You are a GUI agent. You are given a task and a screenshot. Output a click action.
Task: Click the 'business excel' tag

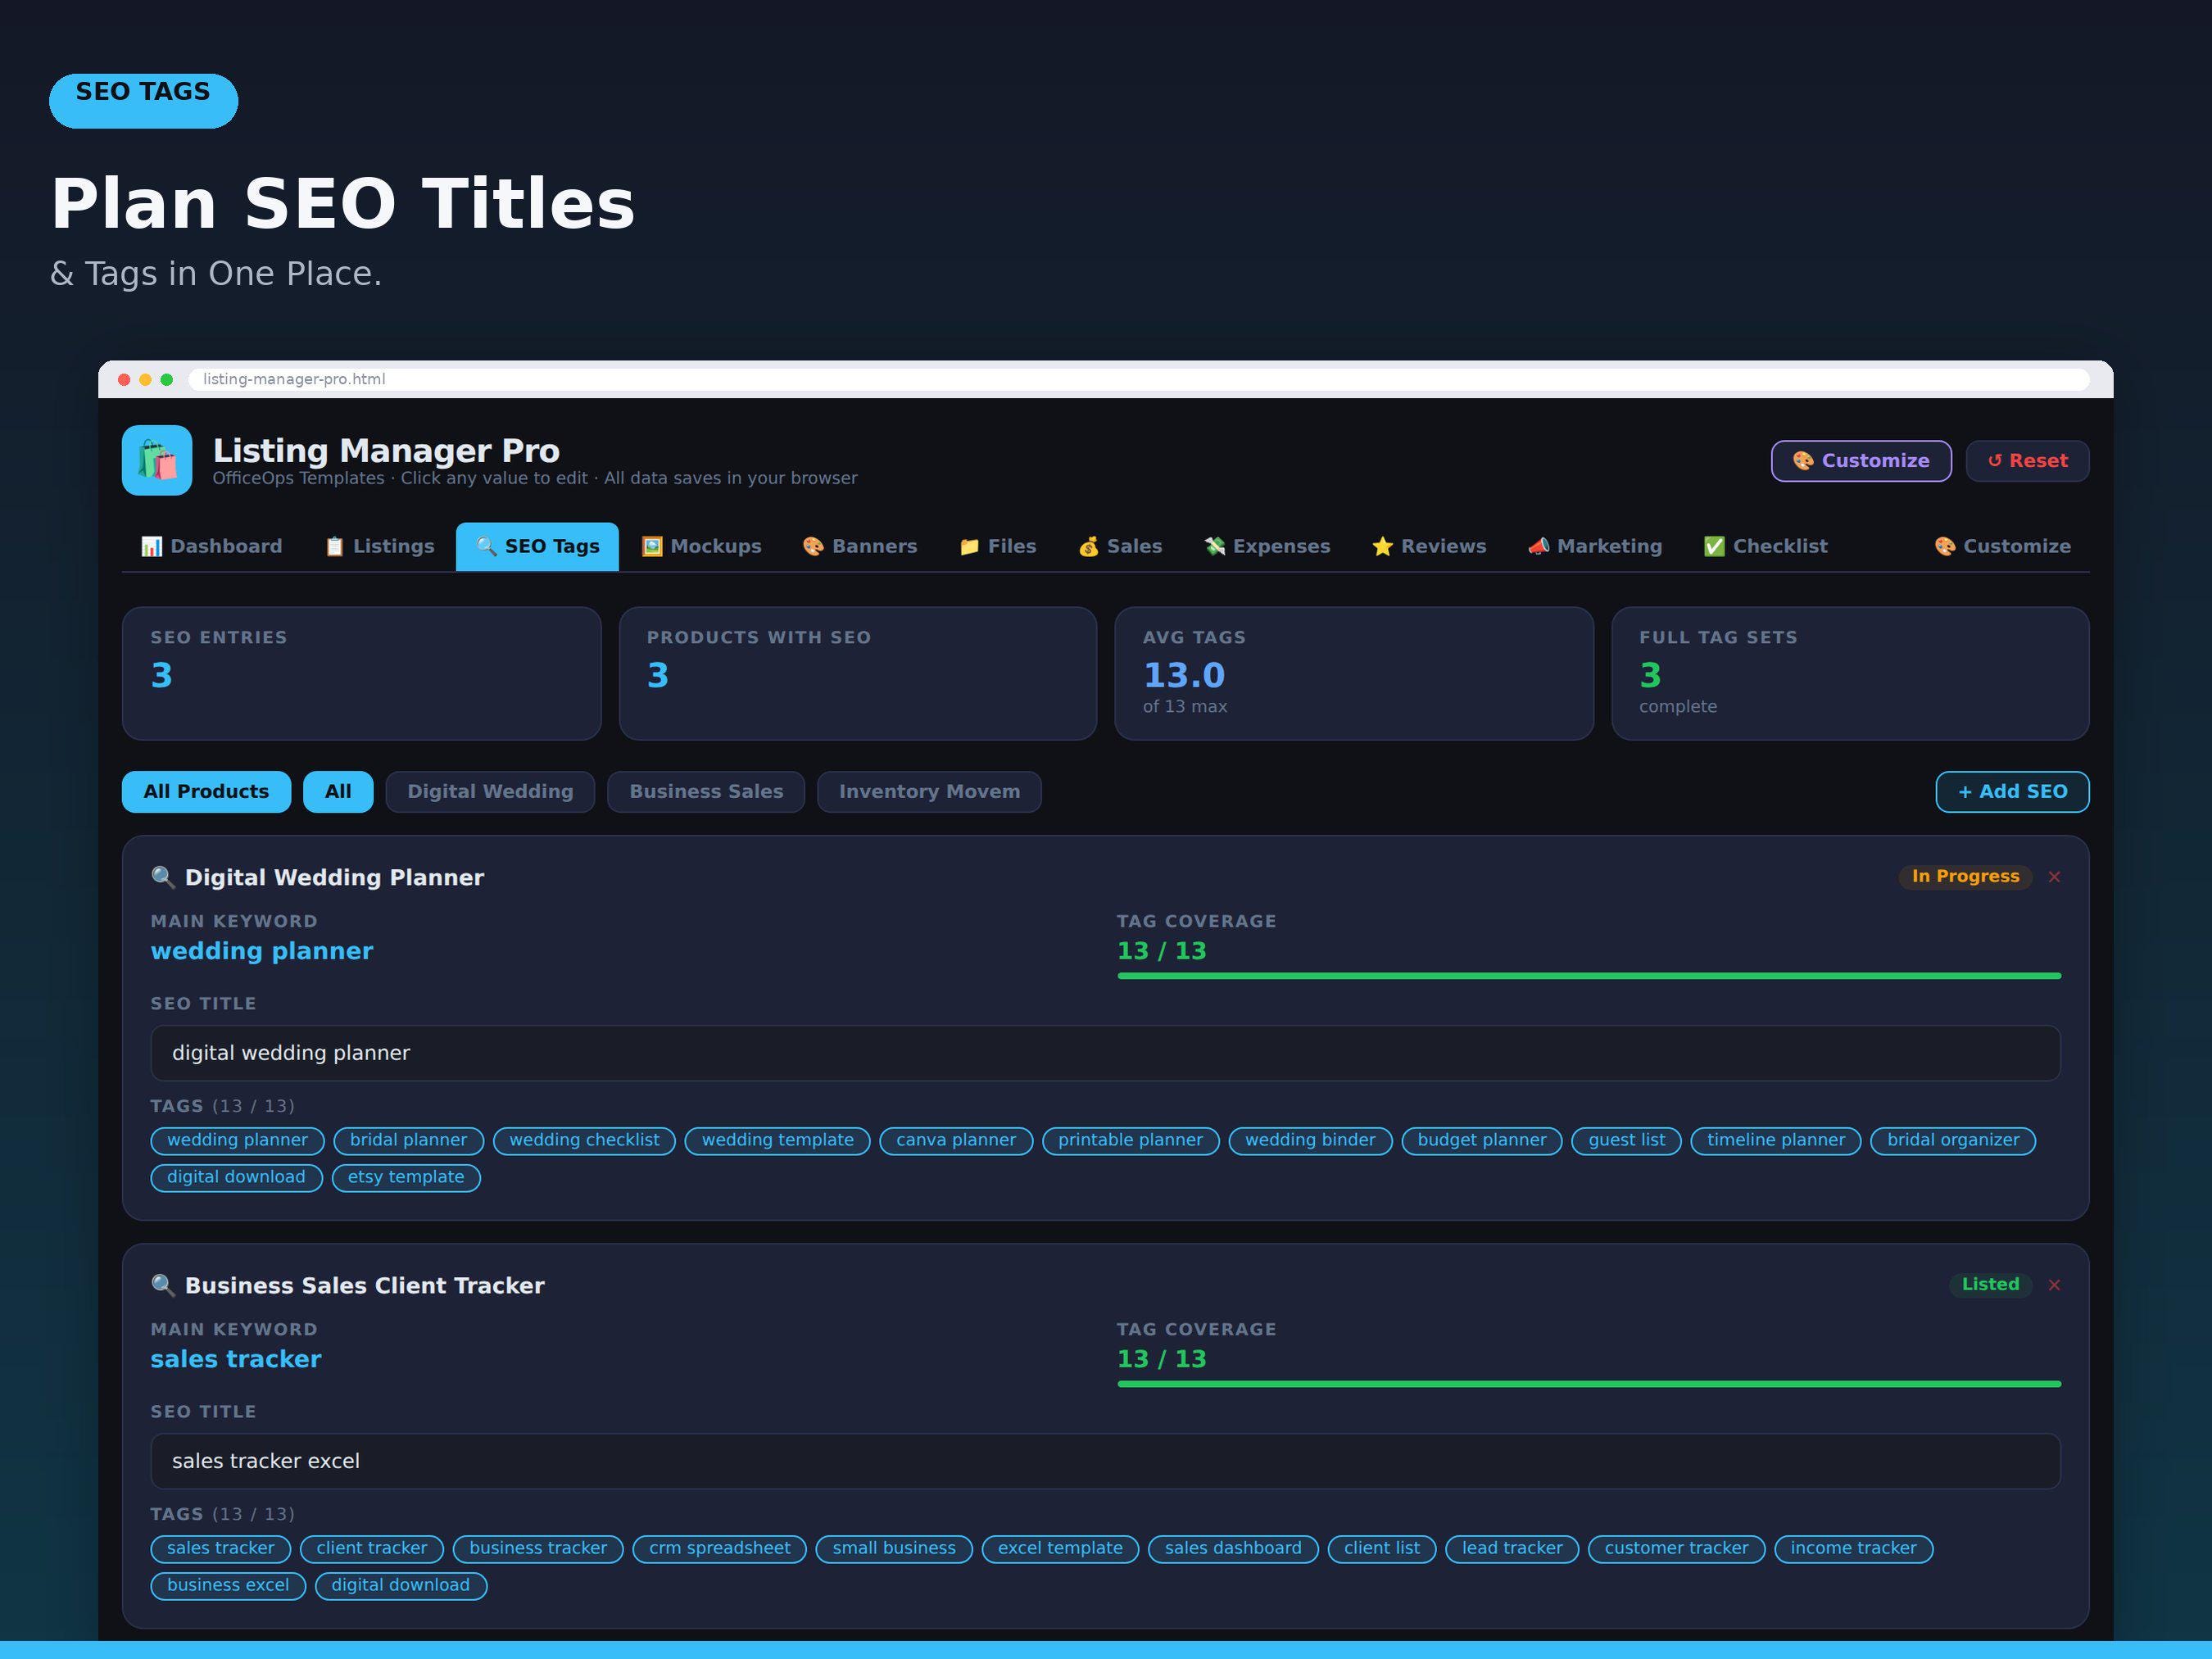coord(228,1586)
